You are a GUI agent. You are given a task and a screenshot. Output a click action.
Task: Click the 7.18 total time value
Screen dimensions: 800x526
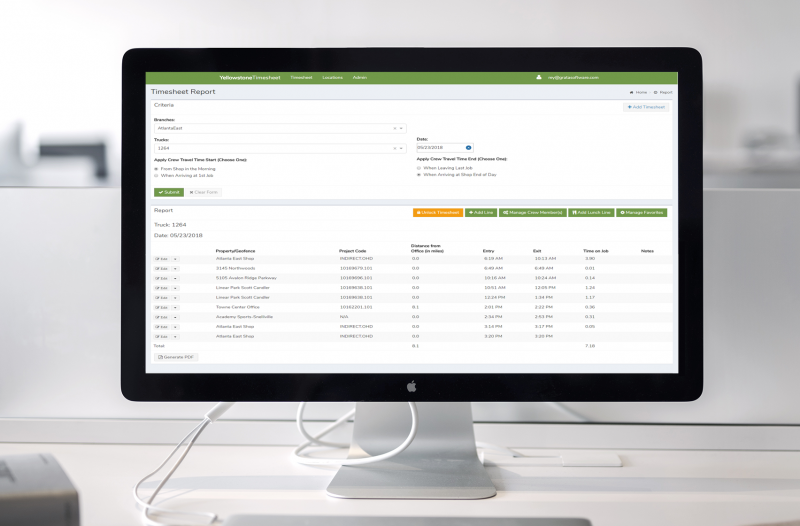pyautogui.click(x=590, y=346)
